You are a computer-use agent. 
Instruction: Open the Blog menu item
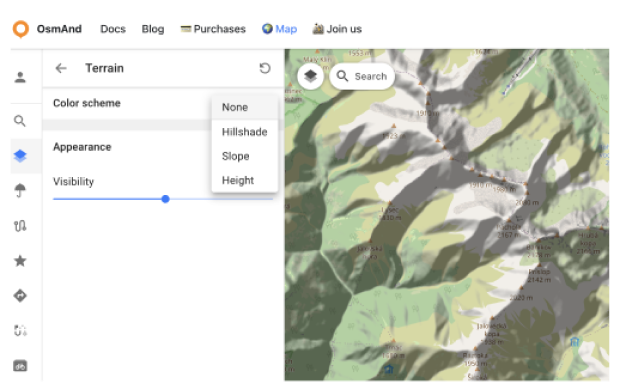pos(153,29)
